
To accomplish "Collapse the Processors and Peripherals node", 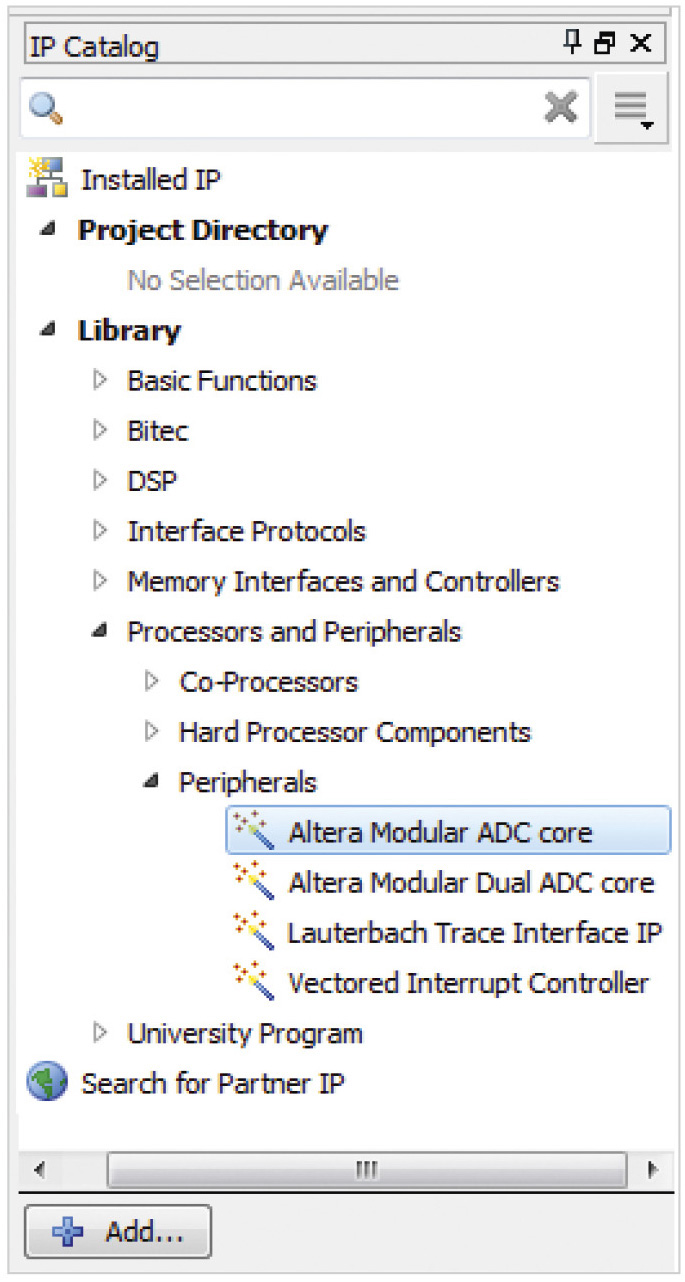I will click(99, 631).
